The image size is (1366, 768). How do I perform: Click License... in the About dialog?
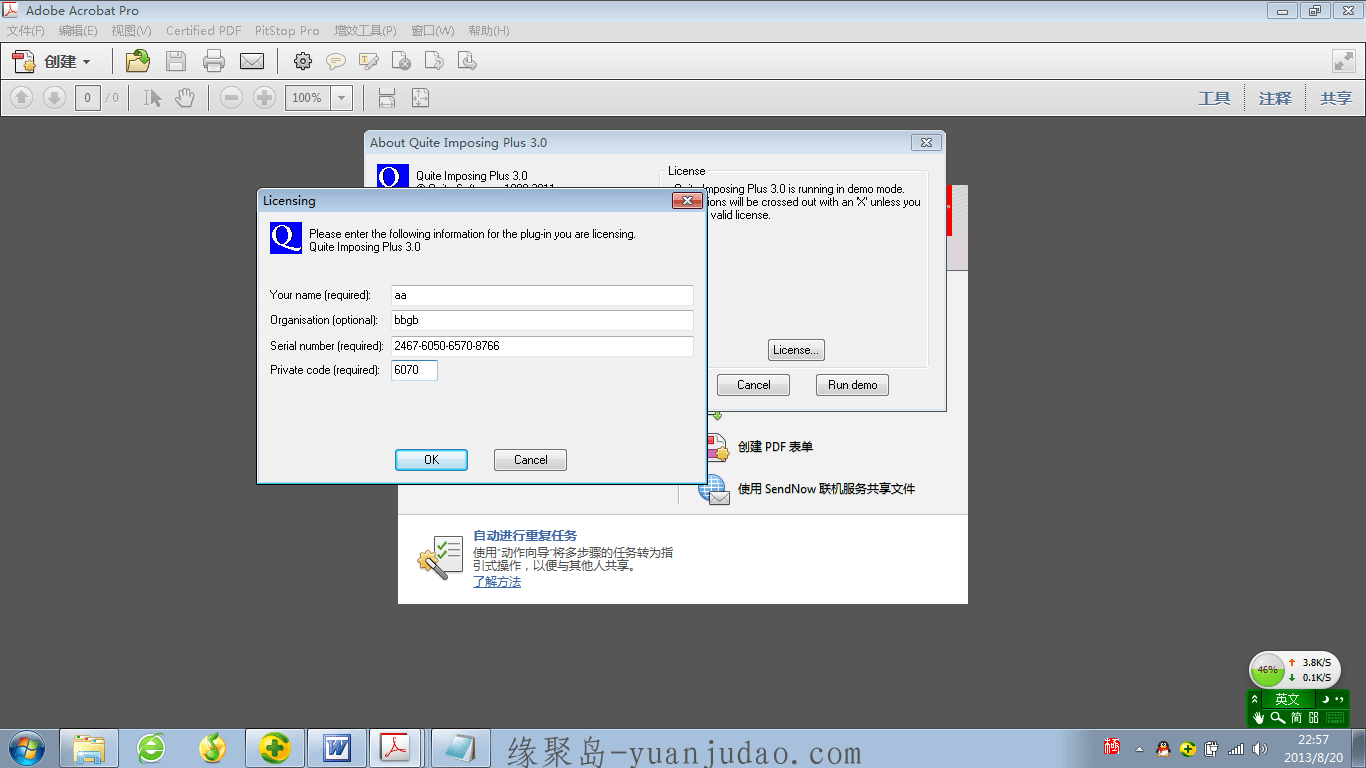(x=796, y=350)
